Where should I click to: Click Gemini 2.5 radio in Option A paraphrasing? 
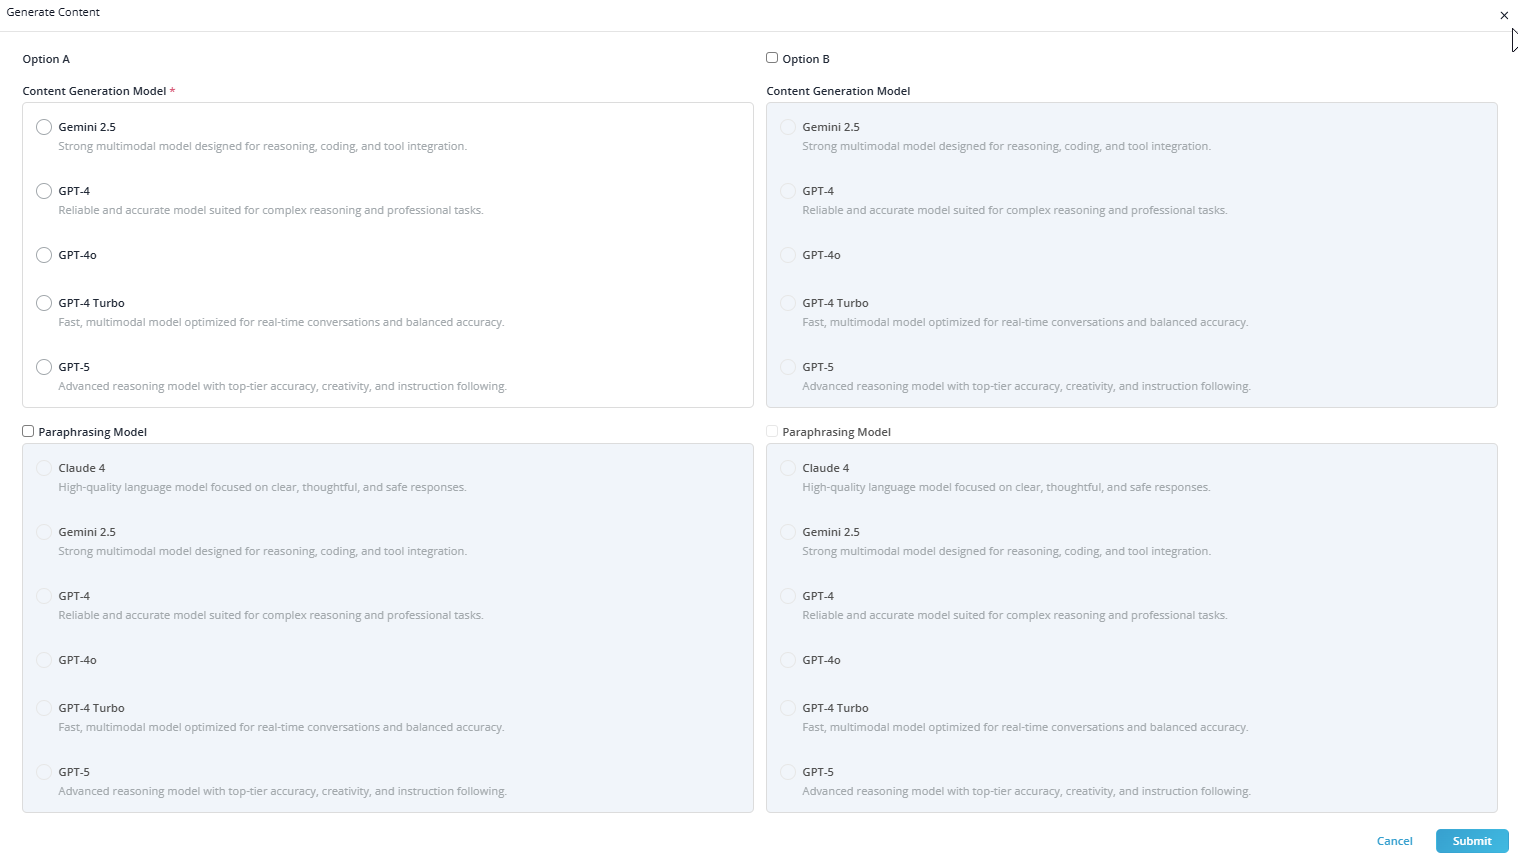(44, 532)
